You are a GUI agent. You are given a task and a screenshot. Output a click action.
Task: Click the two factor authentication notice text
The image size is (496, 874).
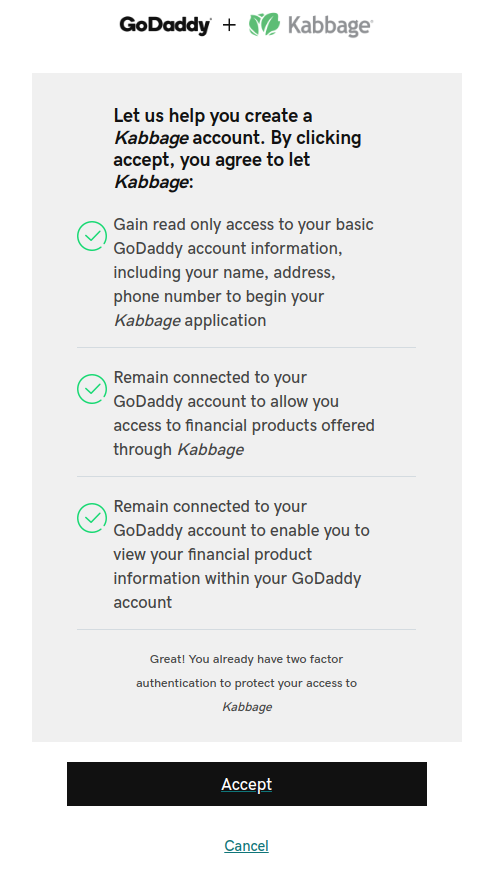coord(246,683)
